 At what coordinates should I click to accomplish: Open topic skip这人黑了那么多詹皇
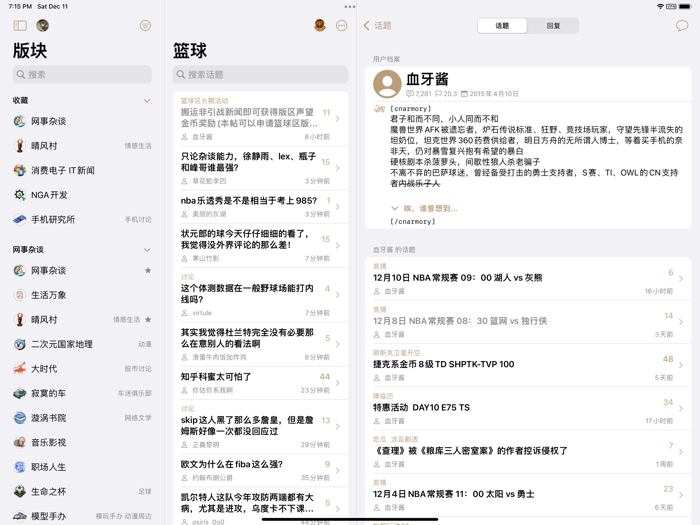tap(260, 426)
